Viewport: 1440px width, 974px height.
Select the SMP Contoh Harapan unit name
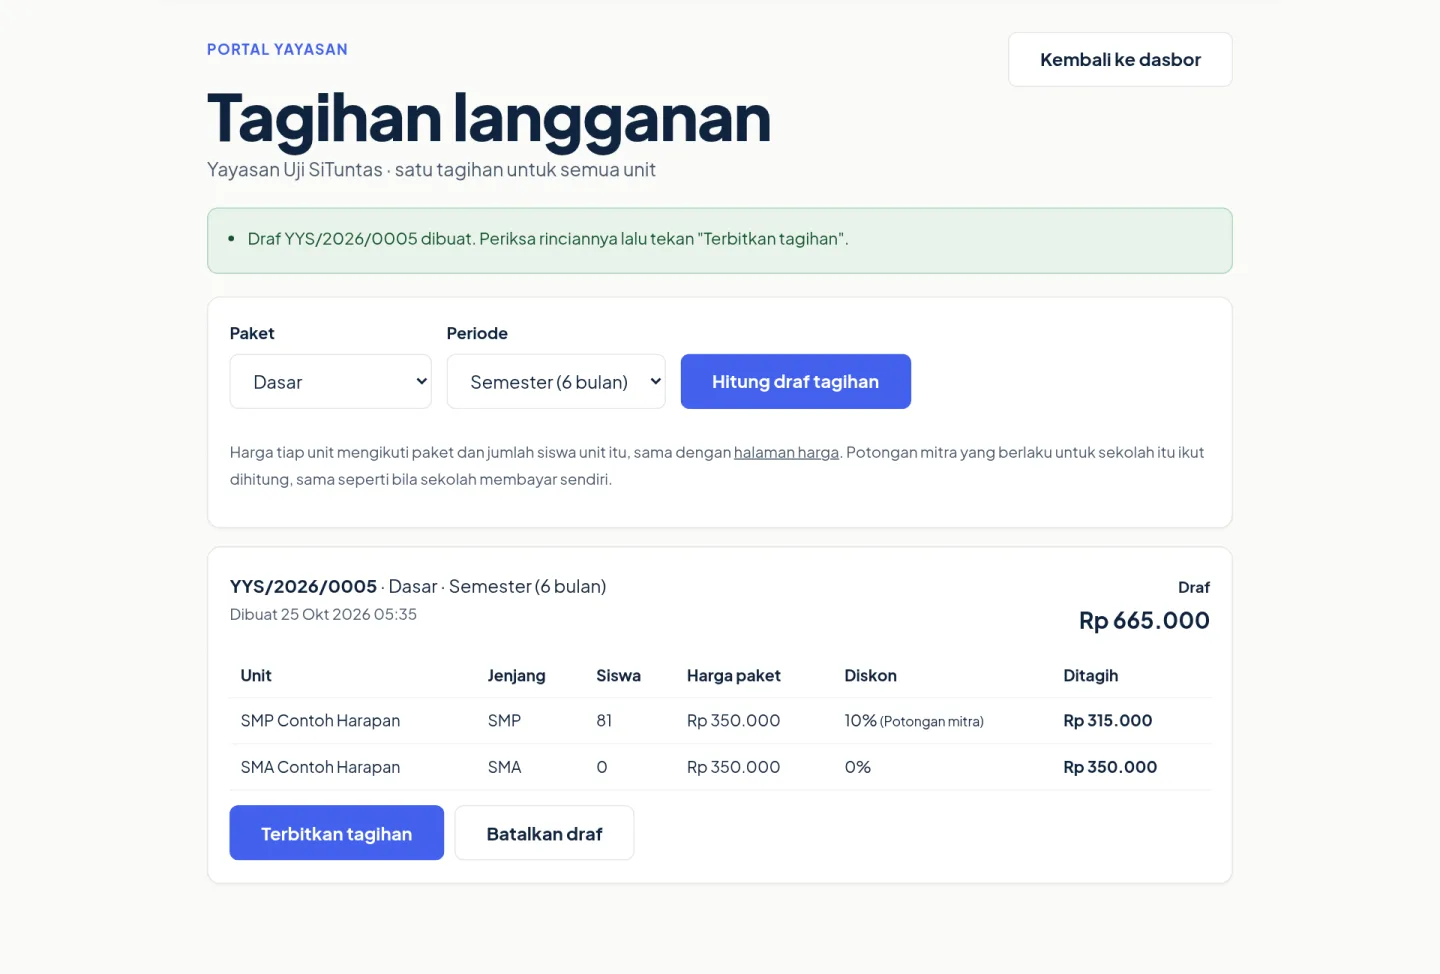[320, 720]
